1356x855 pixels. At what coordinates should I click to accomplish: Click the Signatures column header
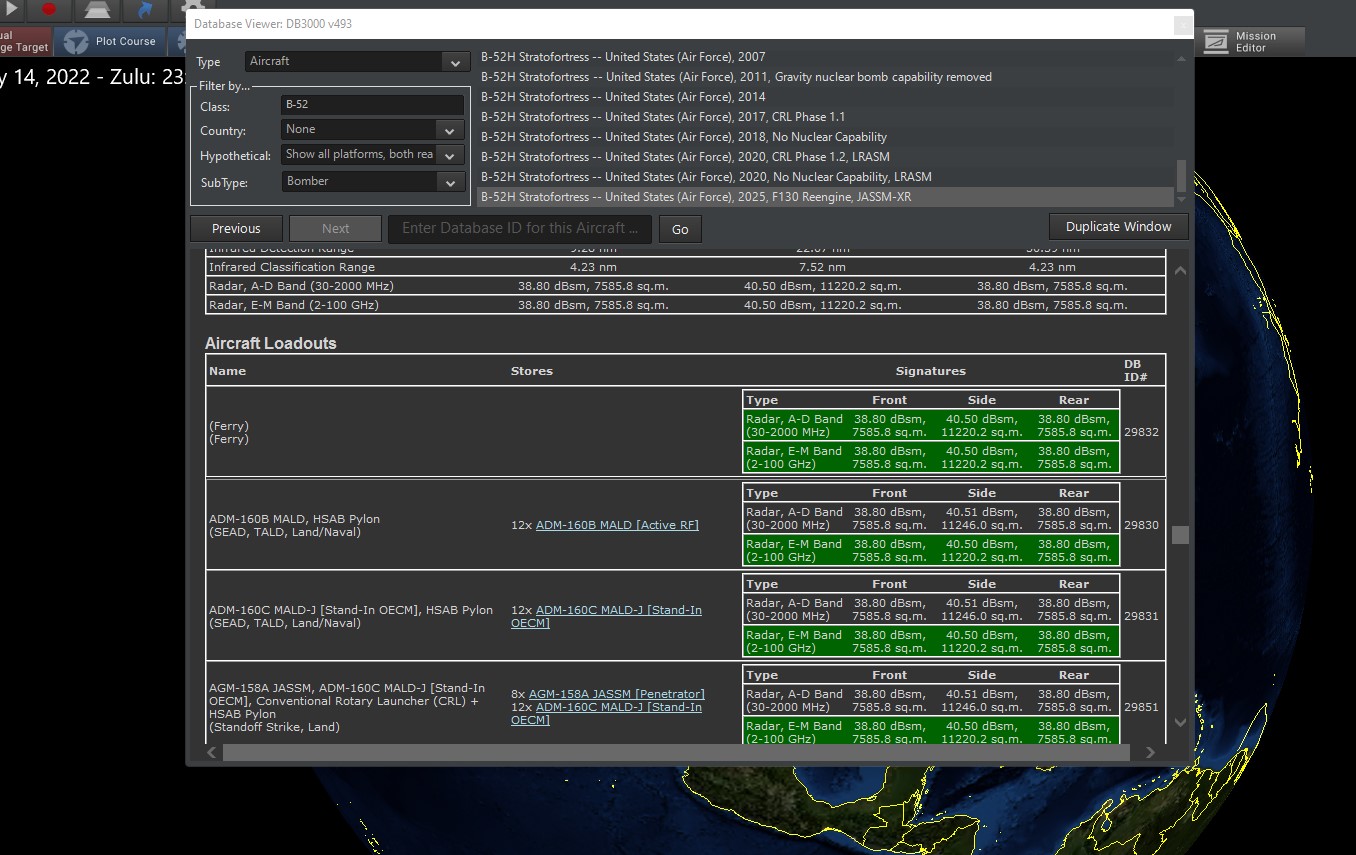coord(931,371)
